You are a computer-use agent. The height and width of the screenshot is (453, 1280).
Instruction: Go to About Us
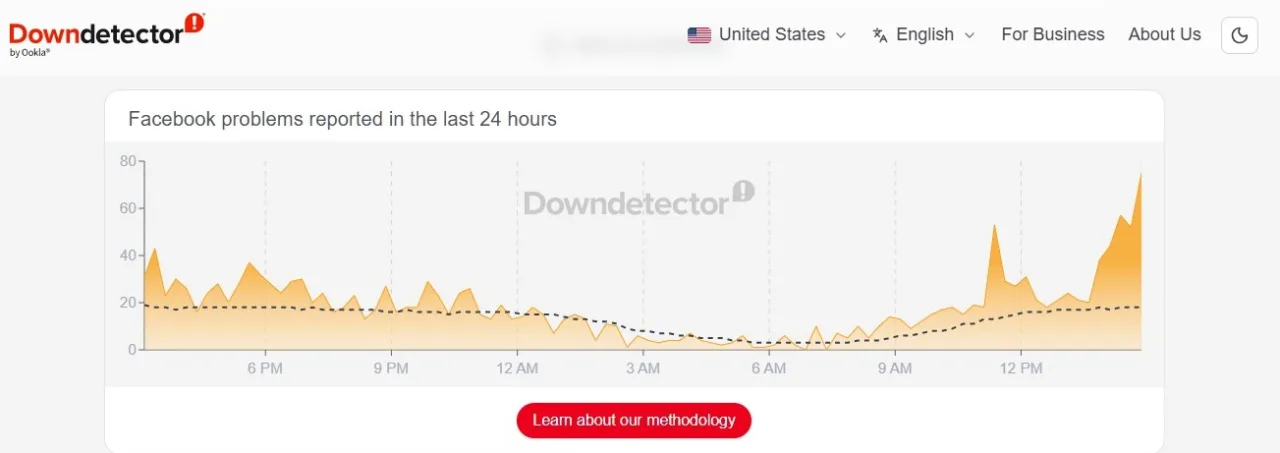click(x=1164, y=35)
